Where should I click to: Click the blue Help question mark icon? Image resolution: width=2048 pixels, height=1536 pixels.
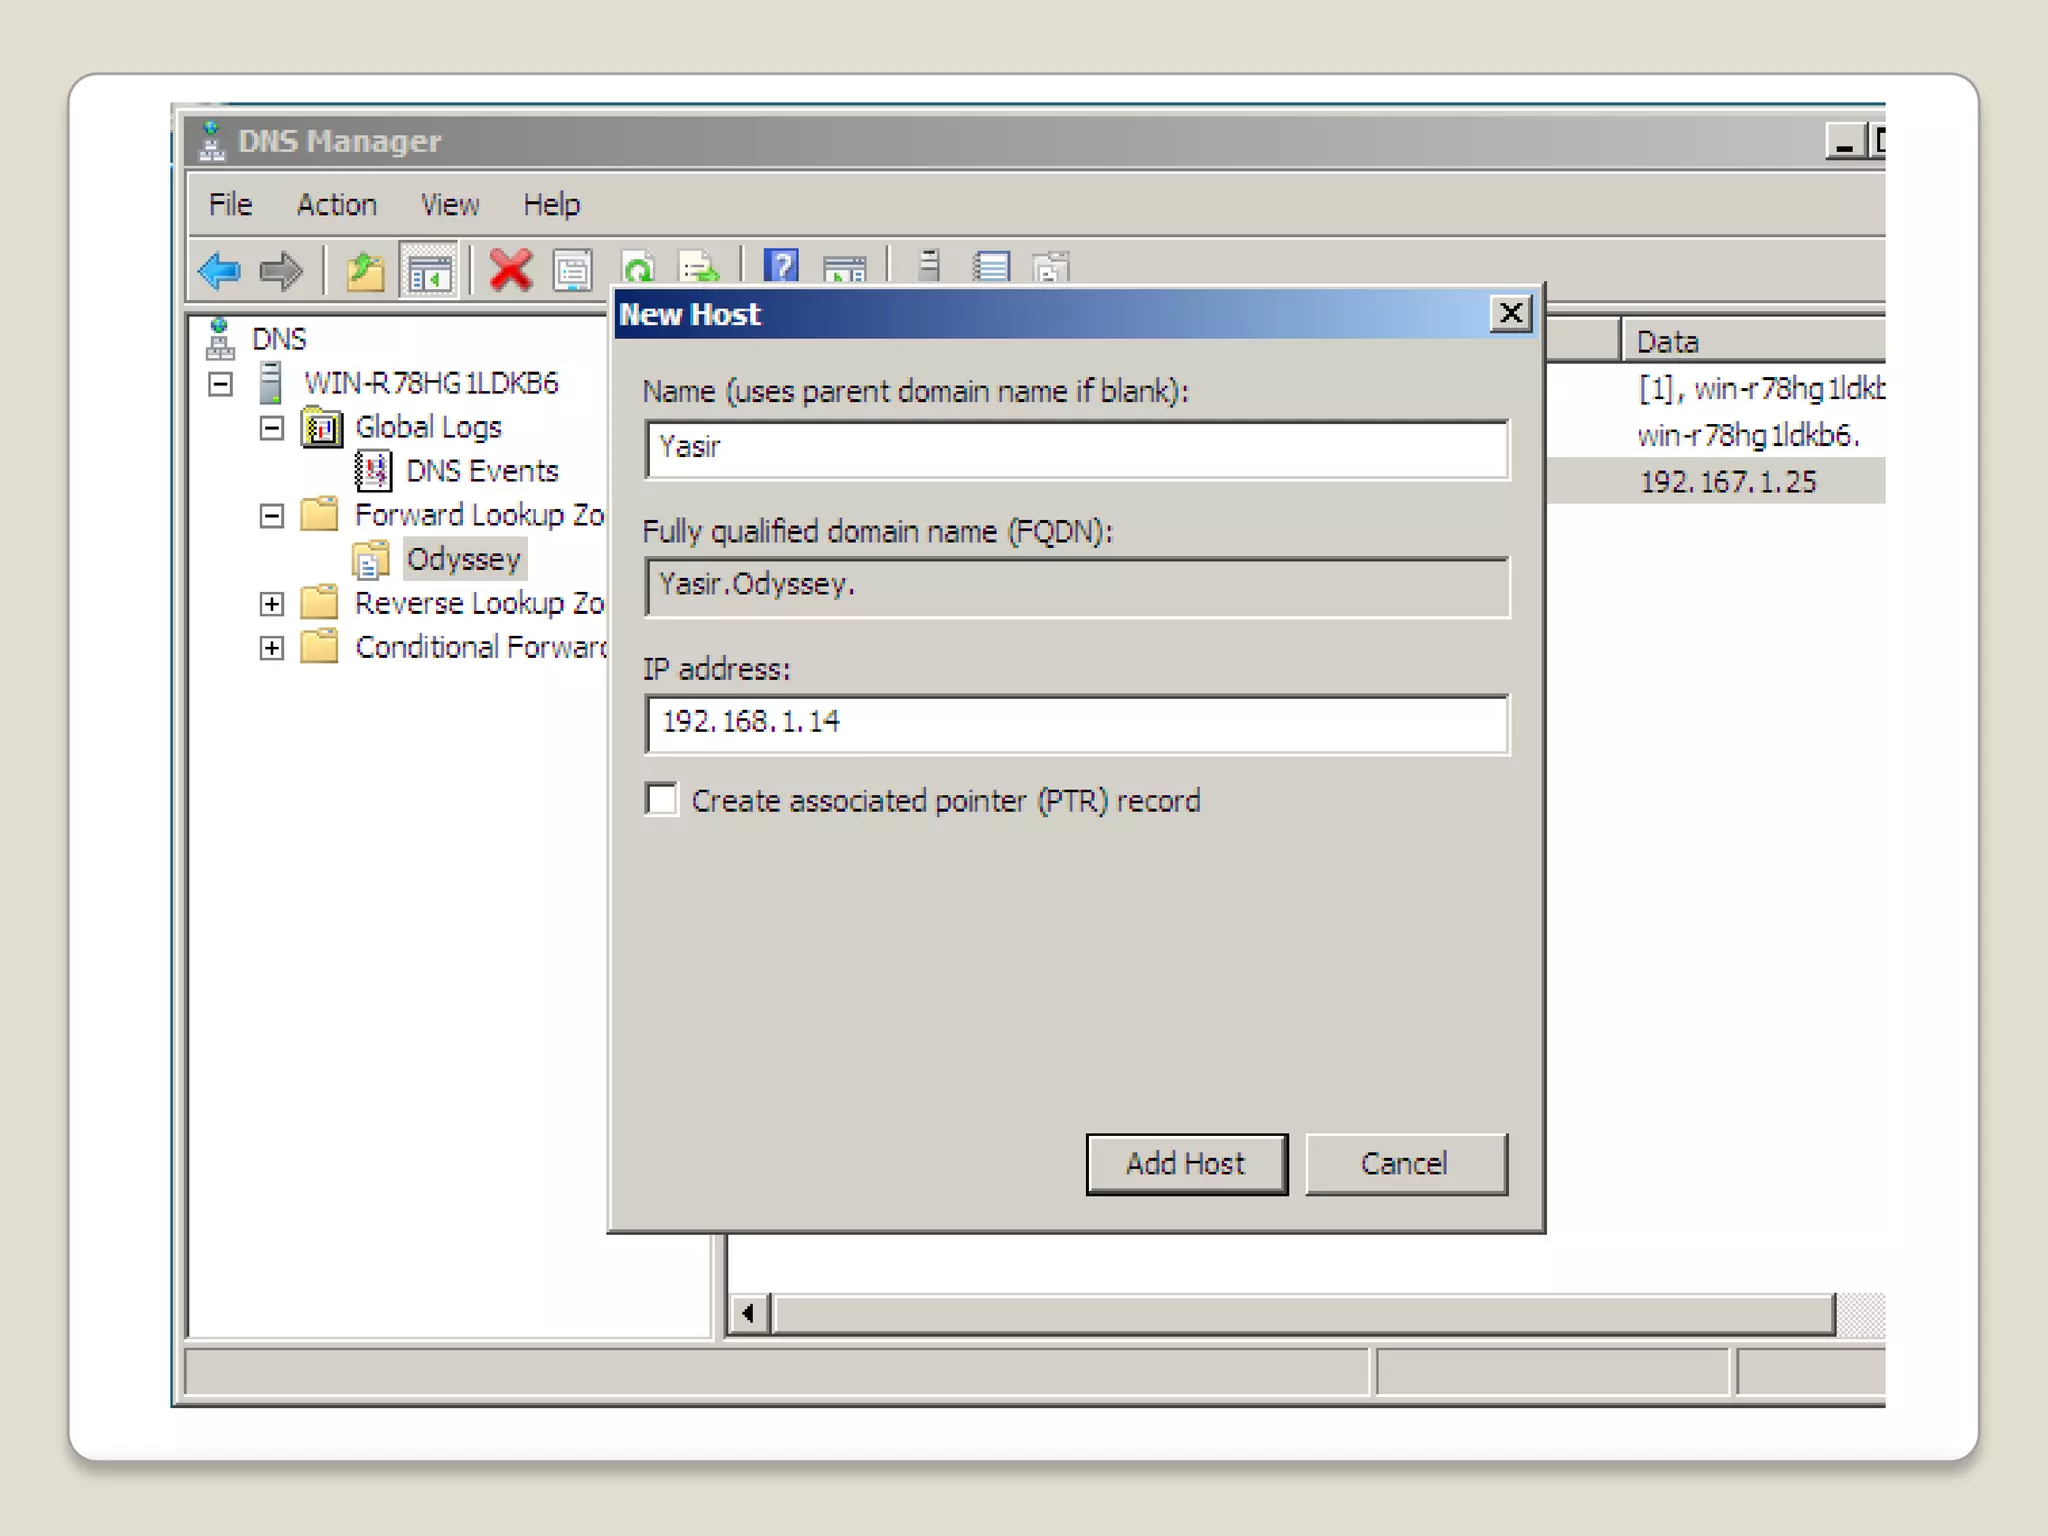[x=781, y=267]
